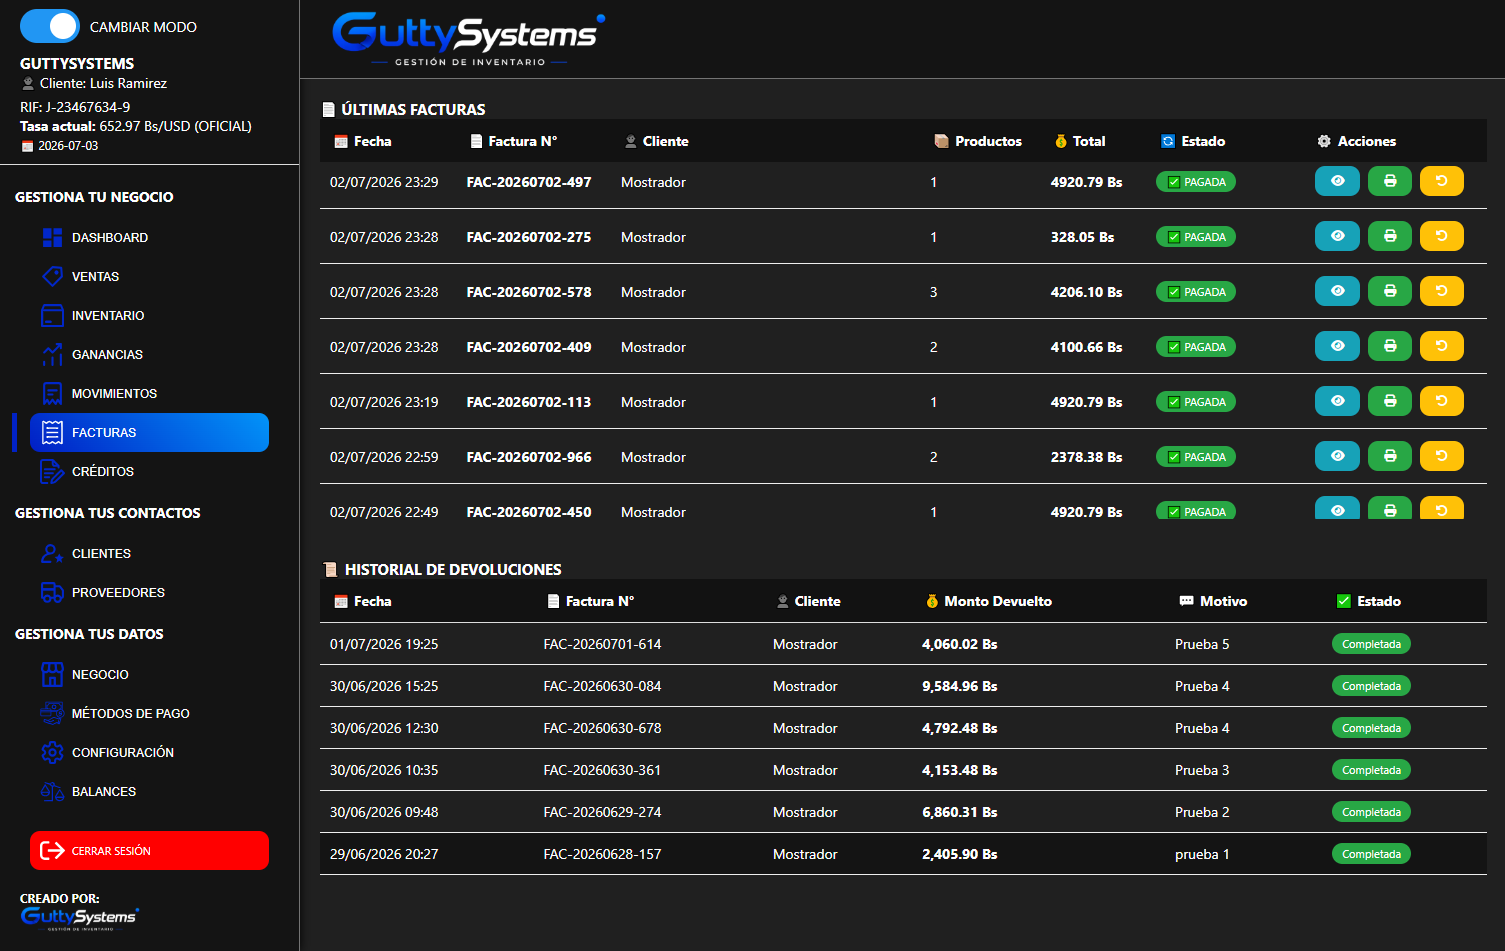Viewport: 1505px width, 951px height.
Task: Click the receipt icon beside MOVIMIENTOS
Action: (x=53, y=394)
